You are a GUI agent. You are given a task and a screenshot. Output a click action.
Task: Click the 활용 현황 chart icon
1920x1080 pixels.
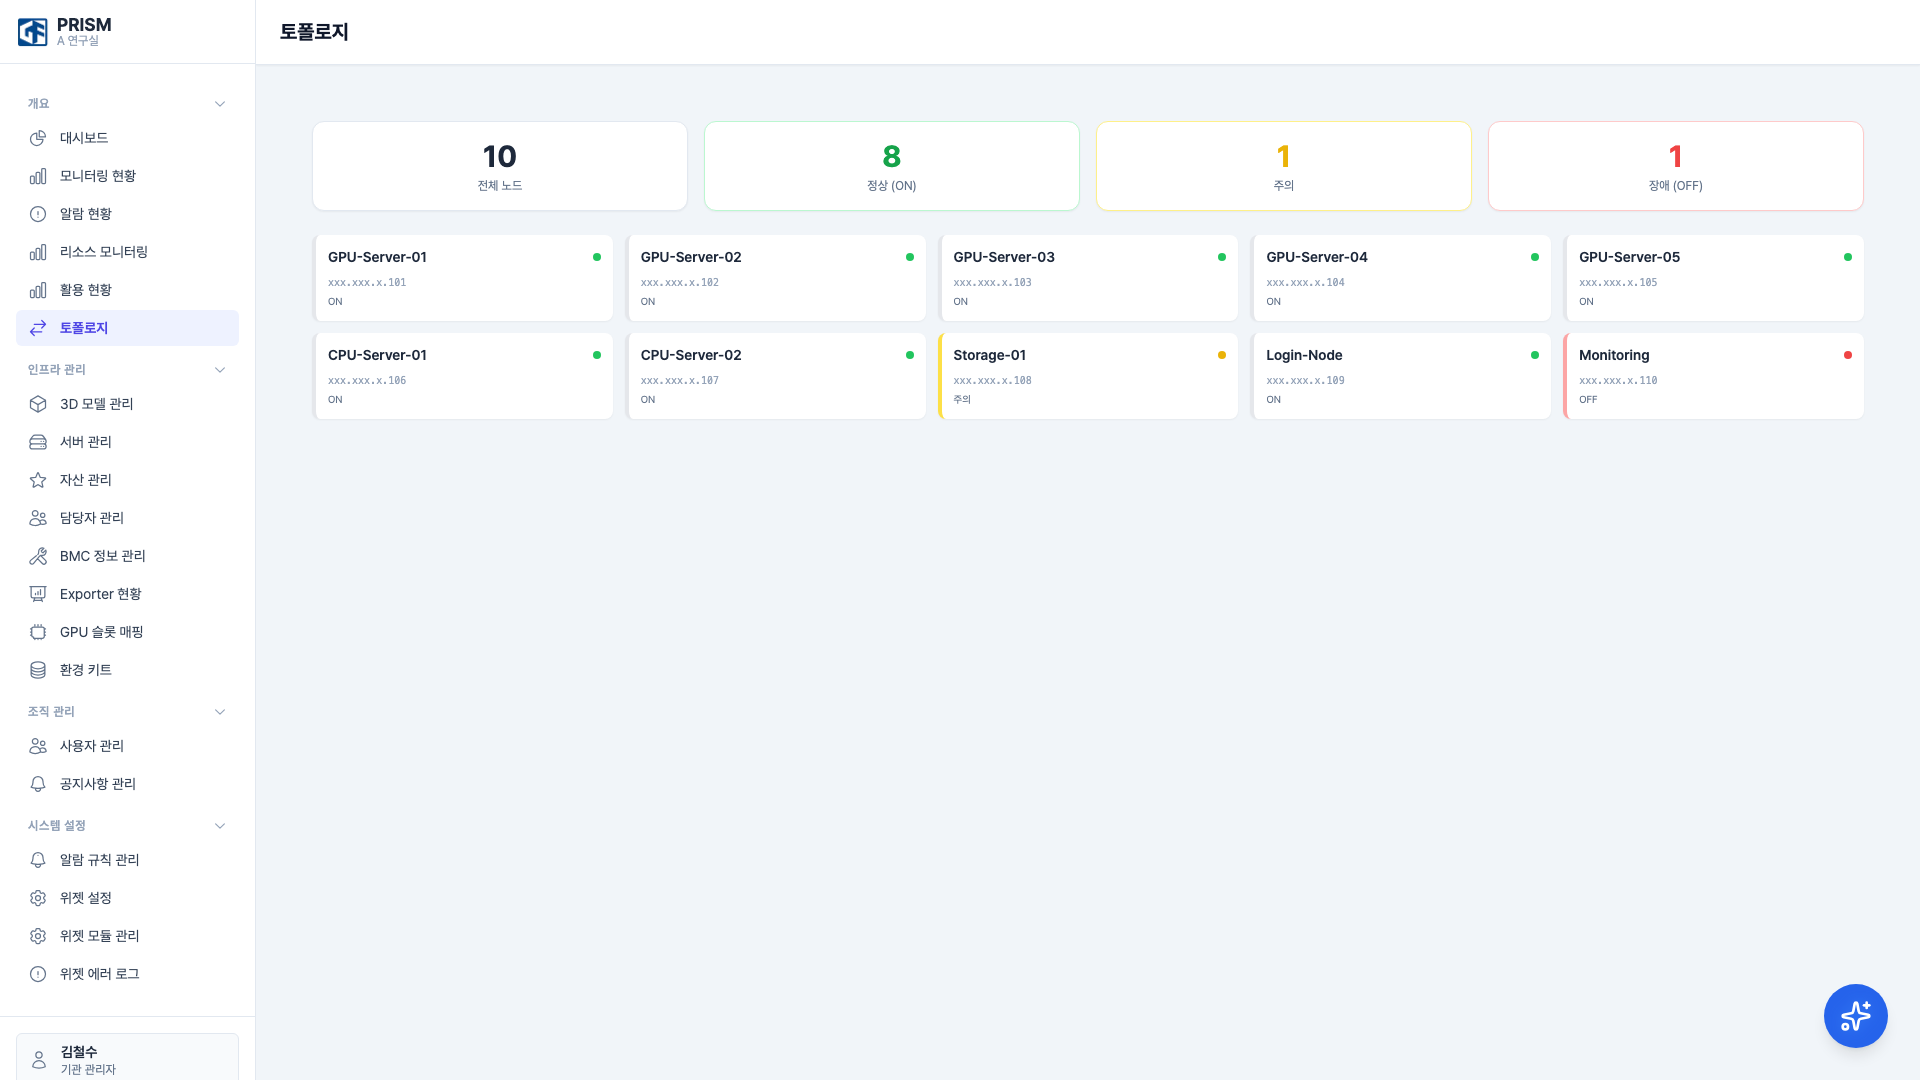coord(38,290)
